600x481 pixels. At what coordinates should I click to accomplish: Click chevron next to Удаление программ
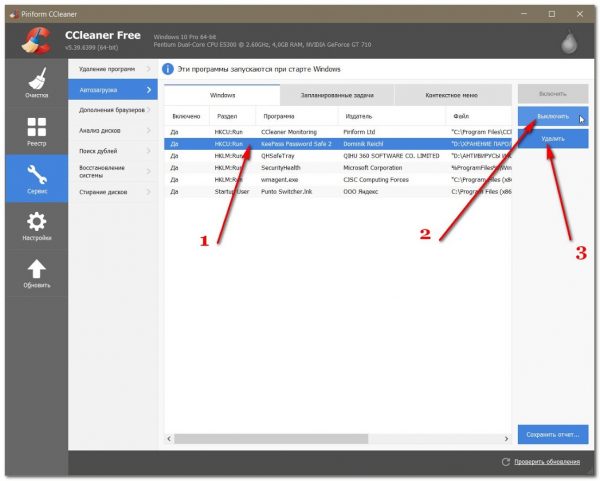[x=148, y=69]
